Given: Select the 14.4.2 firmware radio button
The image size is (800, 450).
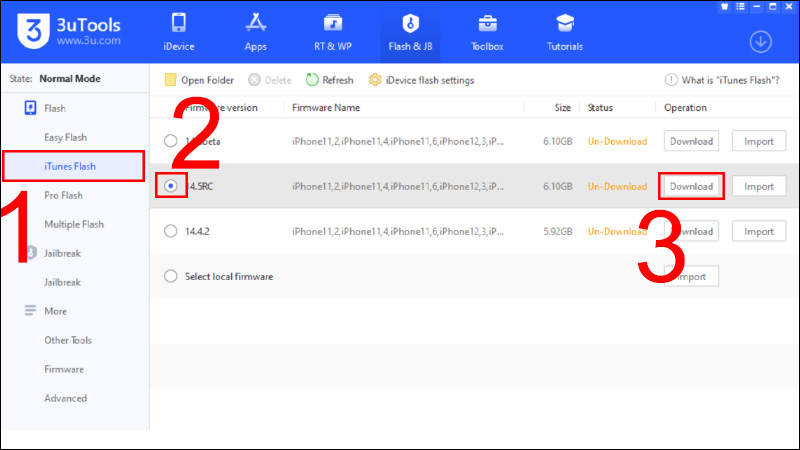Looking at the screenshot, I should tap(170, 231).
